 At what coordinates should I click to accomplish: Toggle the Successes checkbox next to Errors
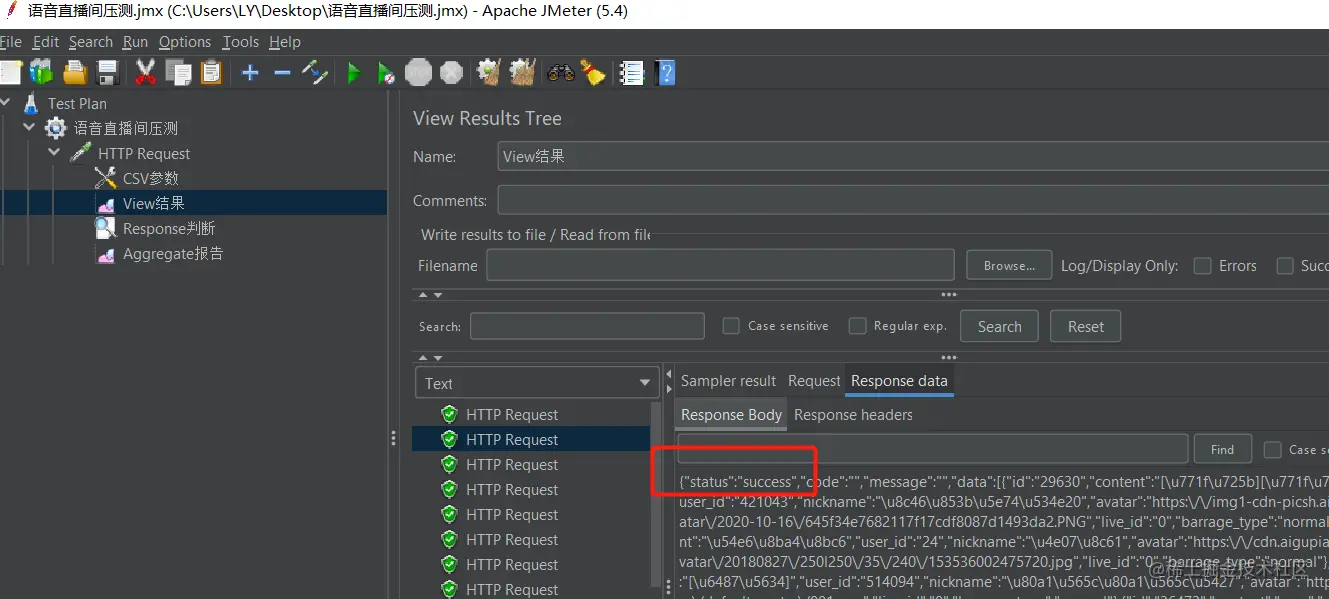tap(1285, 266)
